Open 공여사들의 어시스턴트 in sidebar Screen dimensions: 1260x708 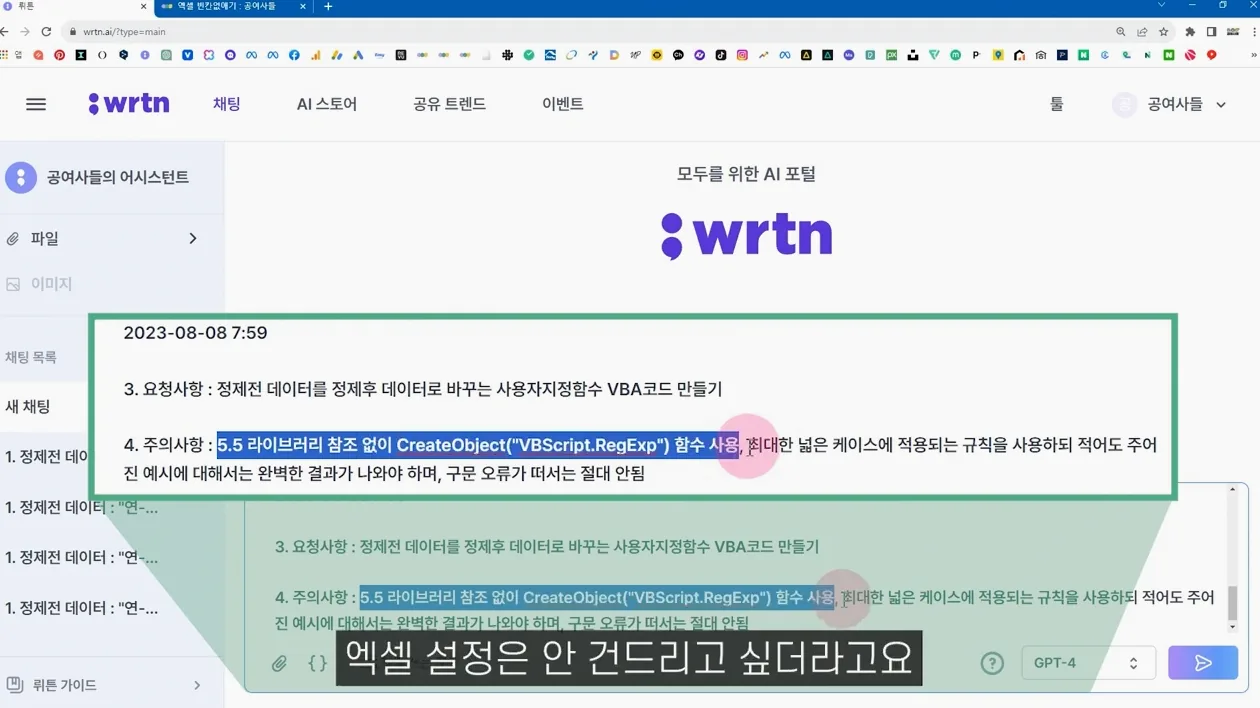pyautogui.click(x=118, y=177)
